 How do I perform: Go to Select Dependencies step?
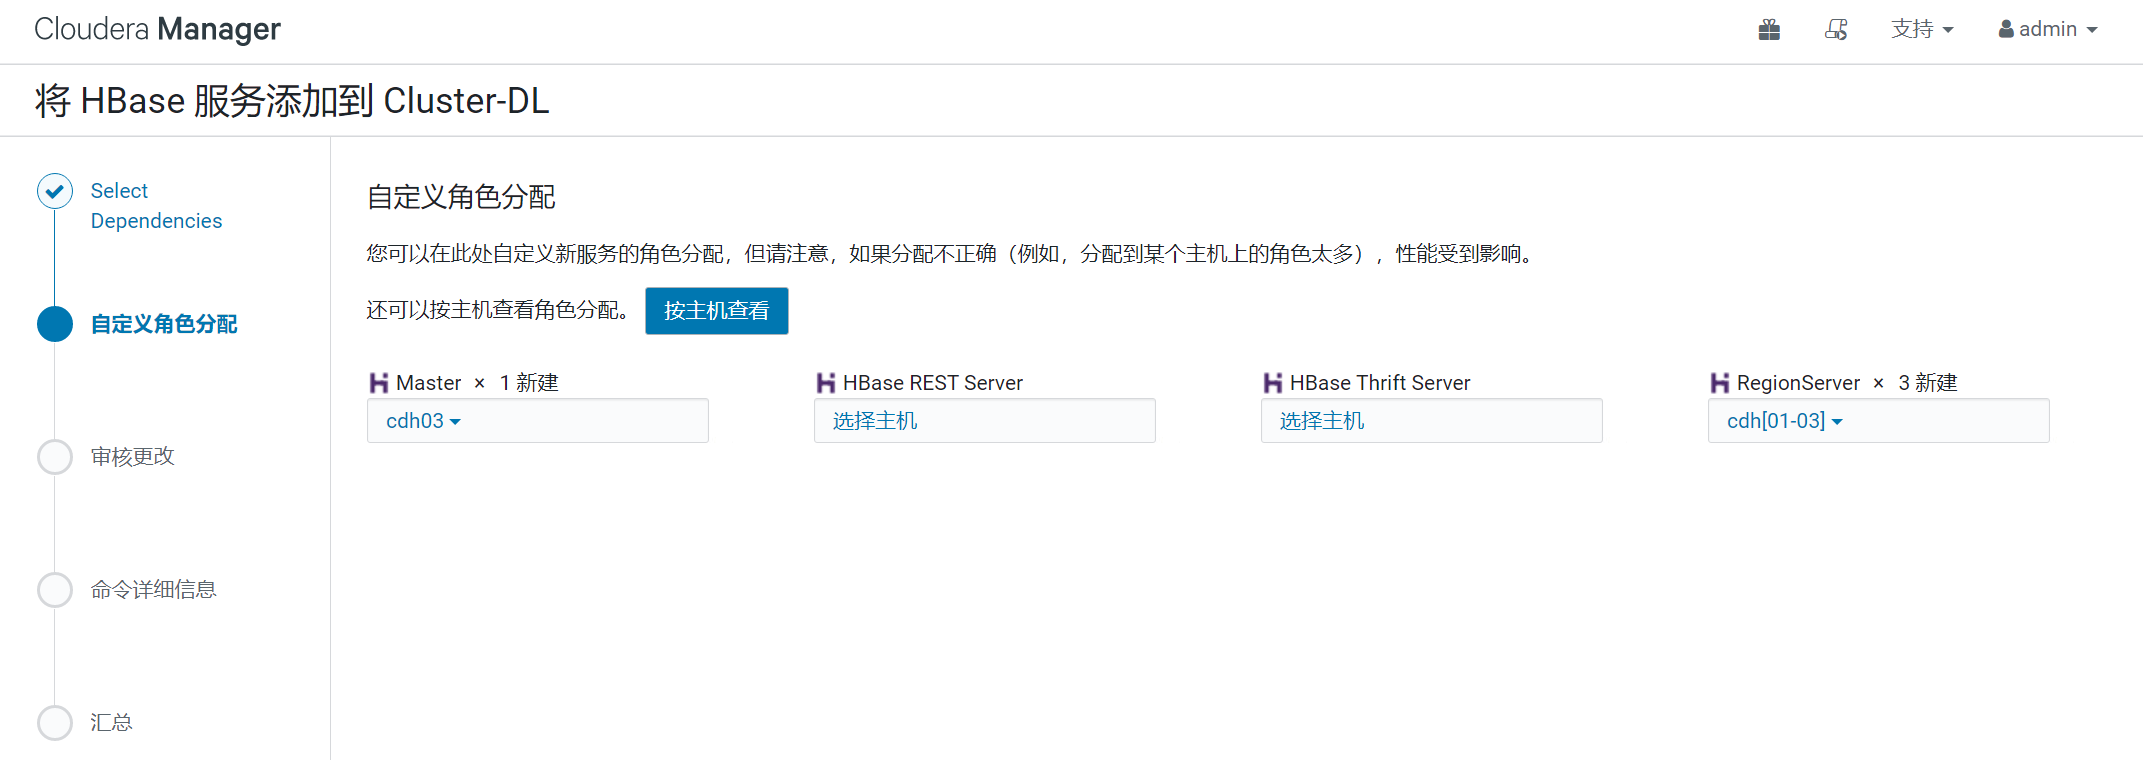point(156,205)
